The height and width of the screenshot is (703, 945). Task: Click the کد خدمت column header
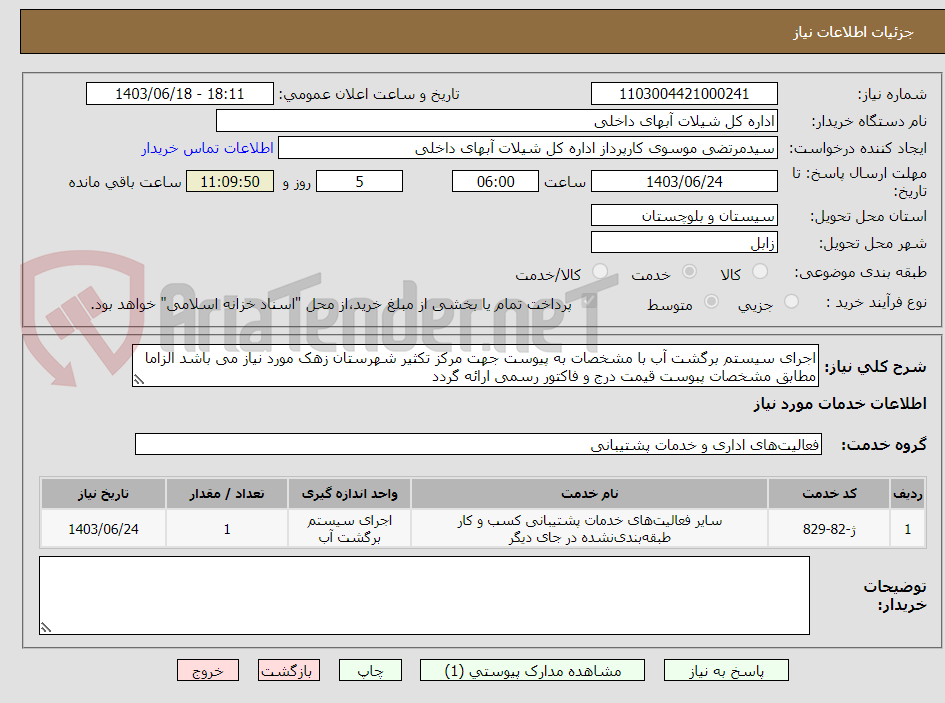[829, 494]
